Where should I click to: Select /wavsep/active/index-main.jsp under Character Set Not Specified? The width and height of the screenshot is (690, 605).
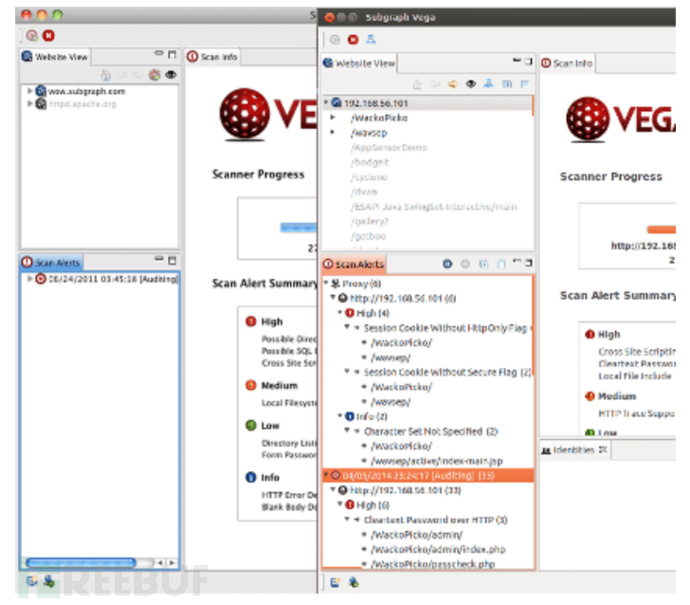point(437,461)
